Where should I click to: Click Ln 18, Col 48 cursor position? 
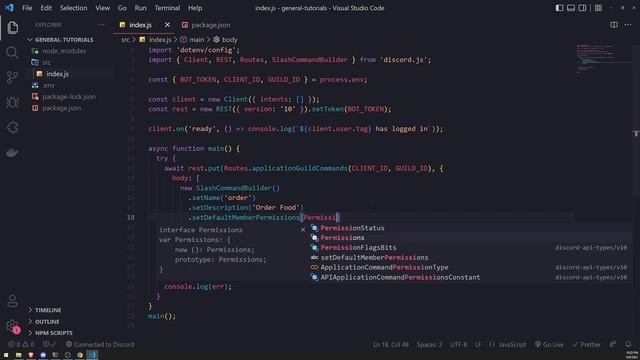391,344
